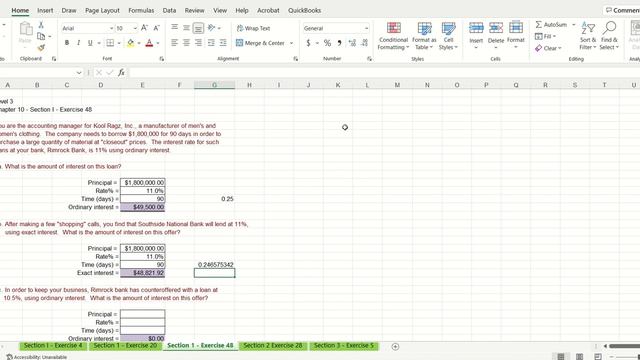Toggle Wrap Text
The width and height of the screenshot is (640, 360).
(x=253, y=28)
